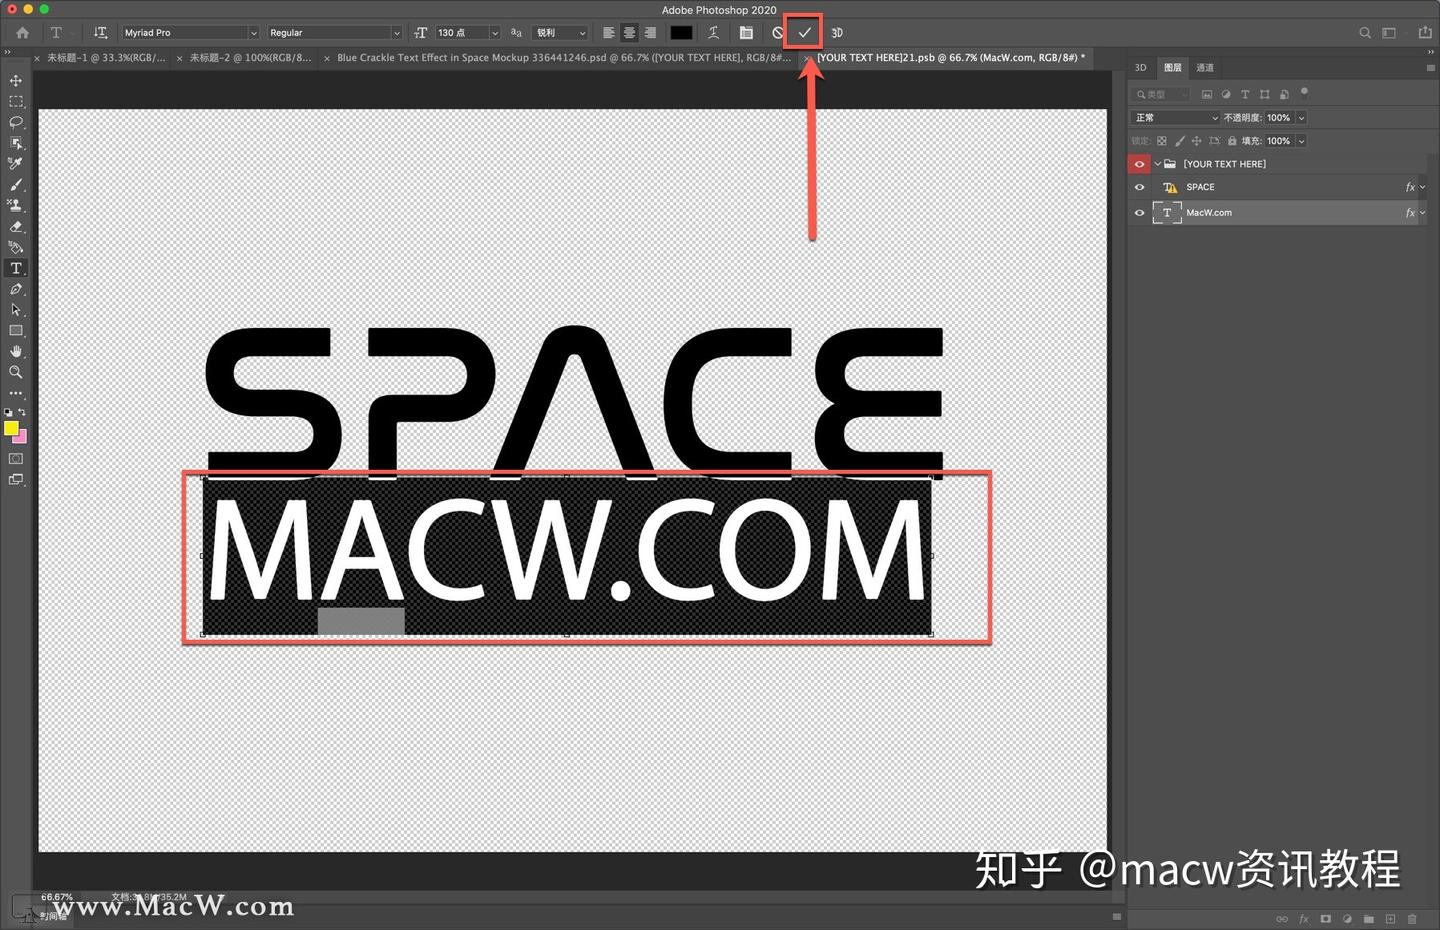Switch to the 3D panel tab
1440x930 pixels.
tap(1140, 67)
